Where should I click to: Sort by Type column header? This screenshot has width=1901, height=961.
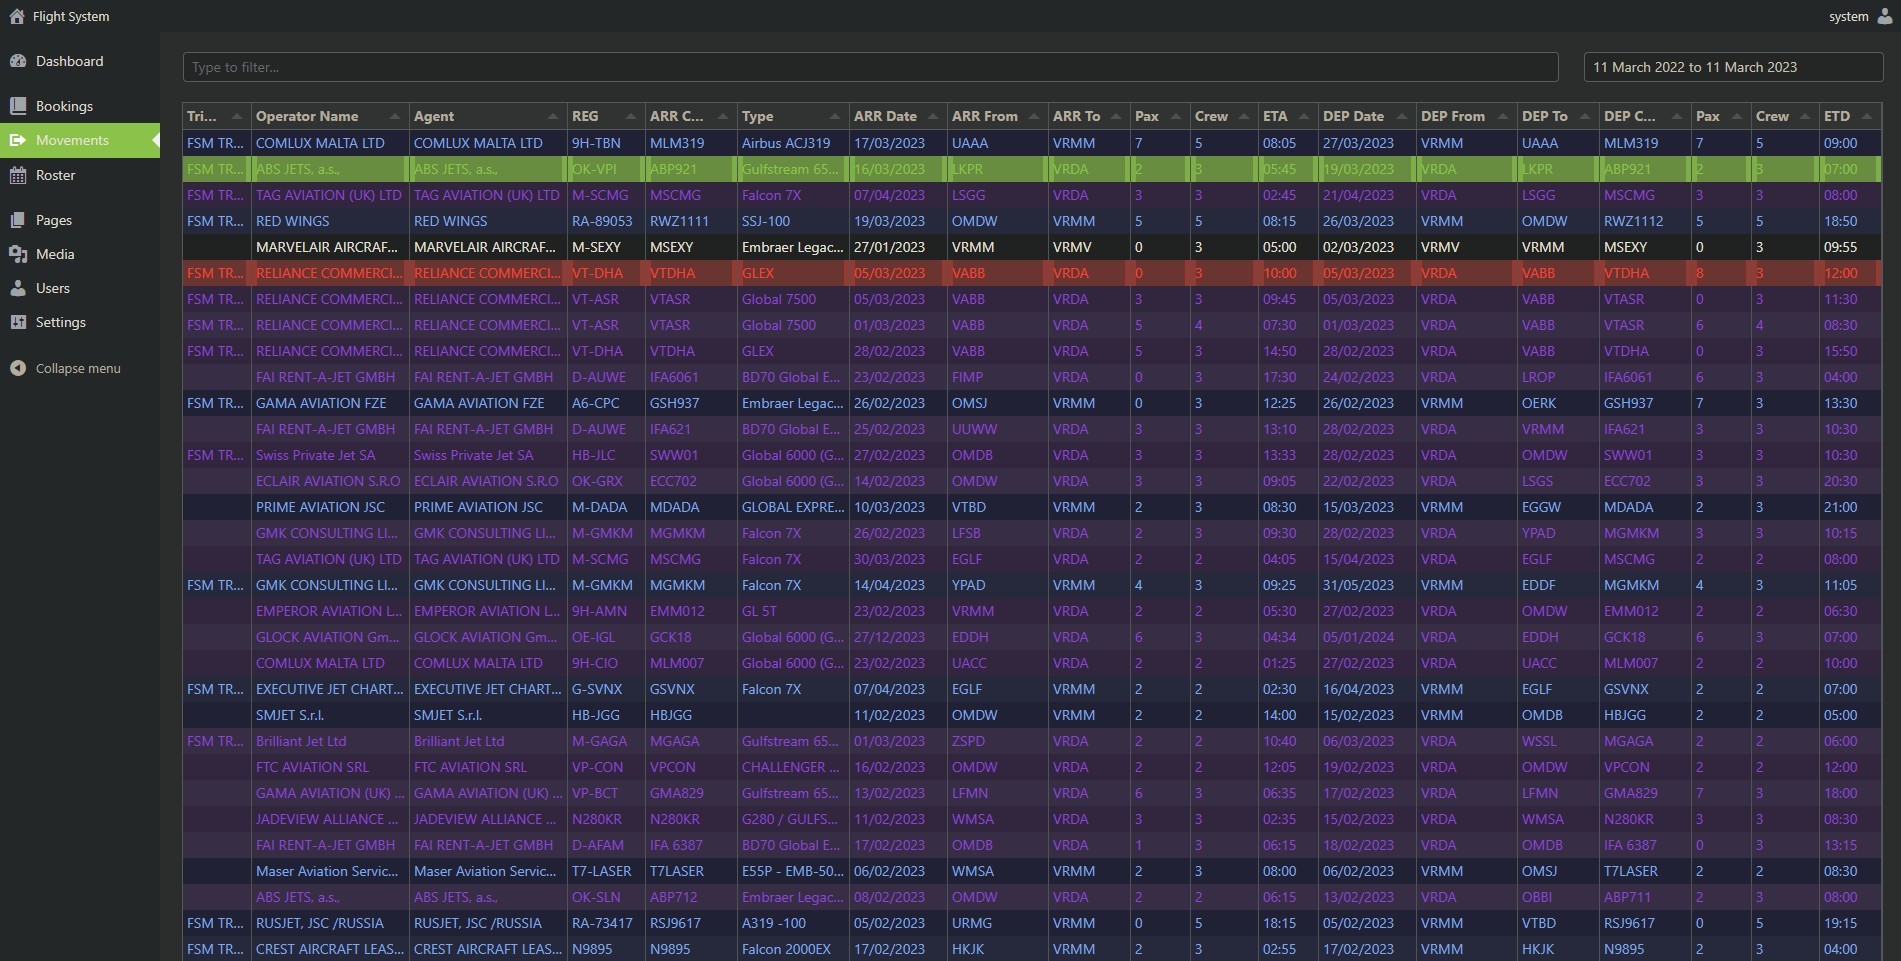pyautogui.click(x=792, y=116)
